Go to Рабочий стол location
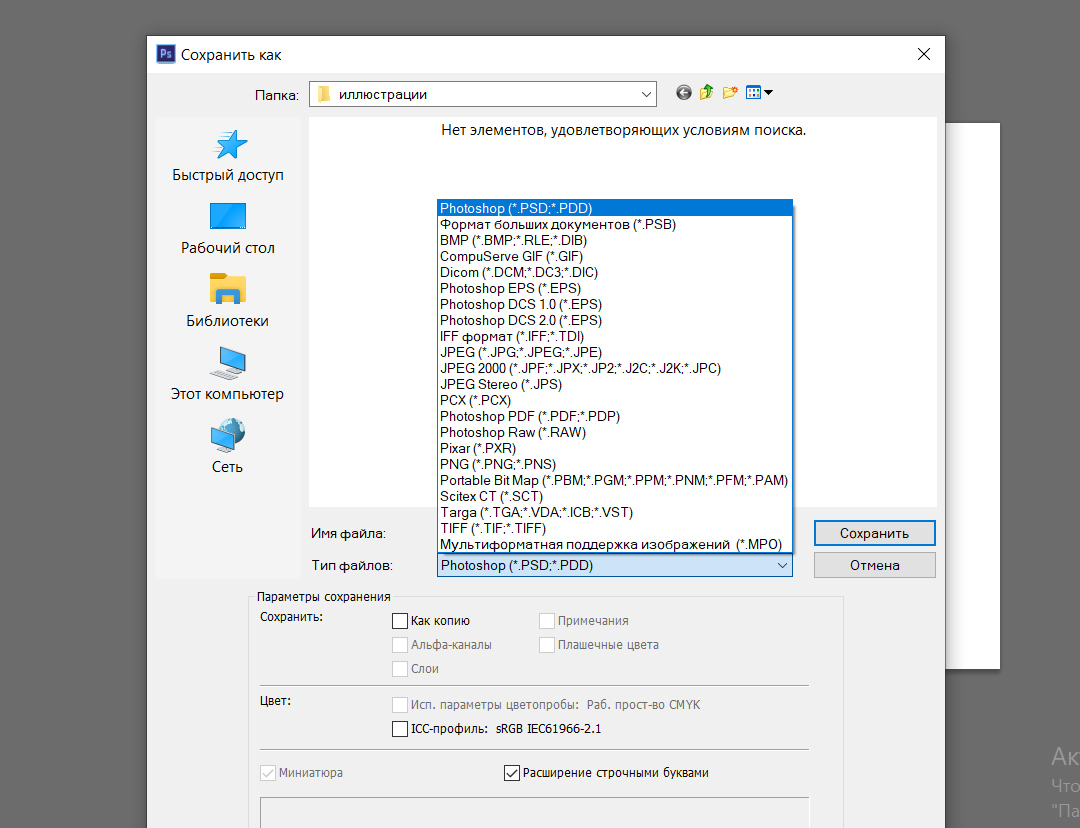The height and width of the screenshot is (828, 1080). pyautogui.click(x=228, y=229)
